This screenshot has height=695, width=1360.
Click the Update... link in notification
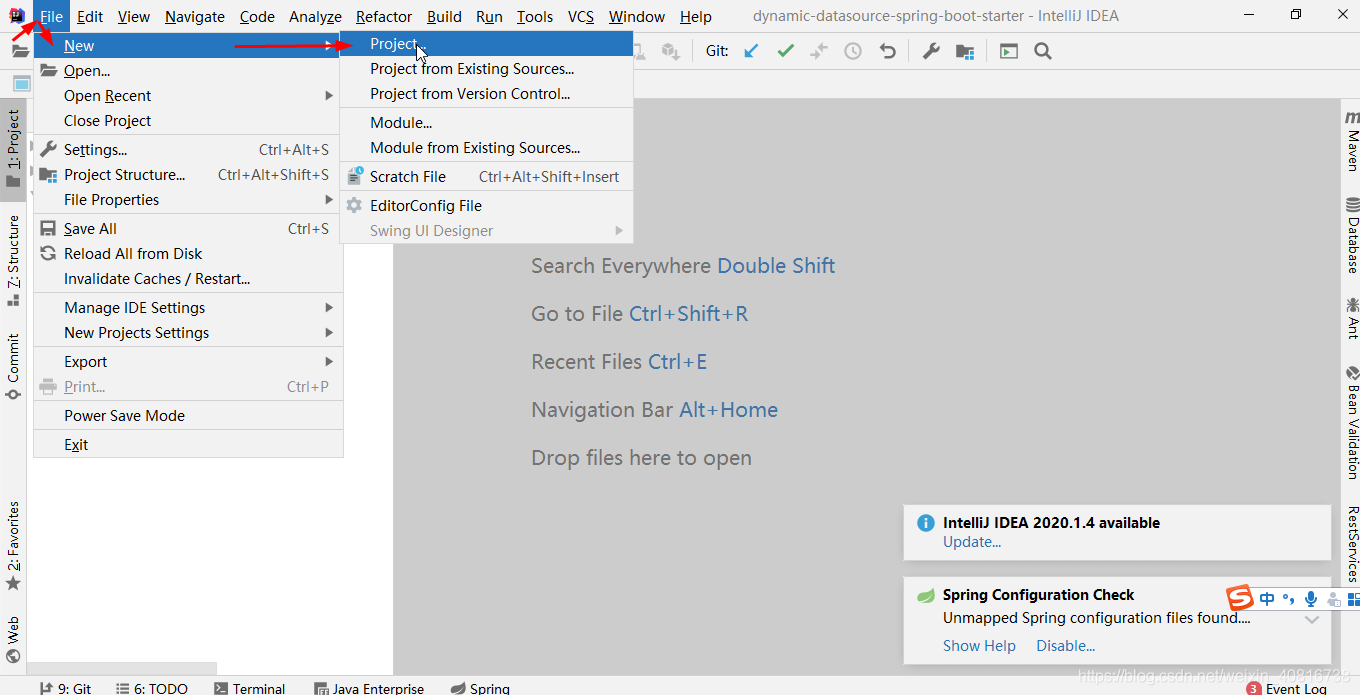pos(971,542)
